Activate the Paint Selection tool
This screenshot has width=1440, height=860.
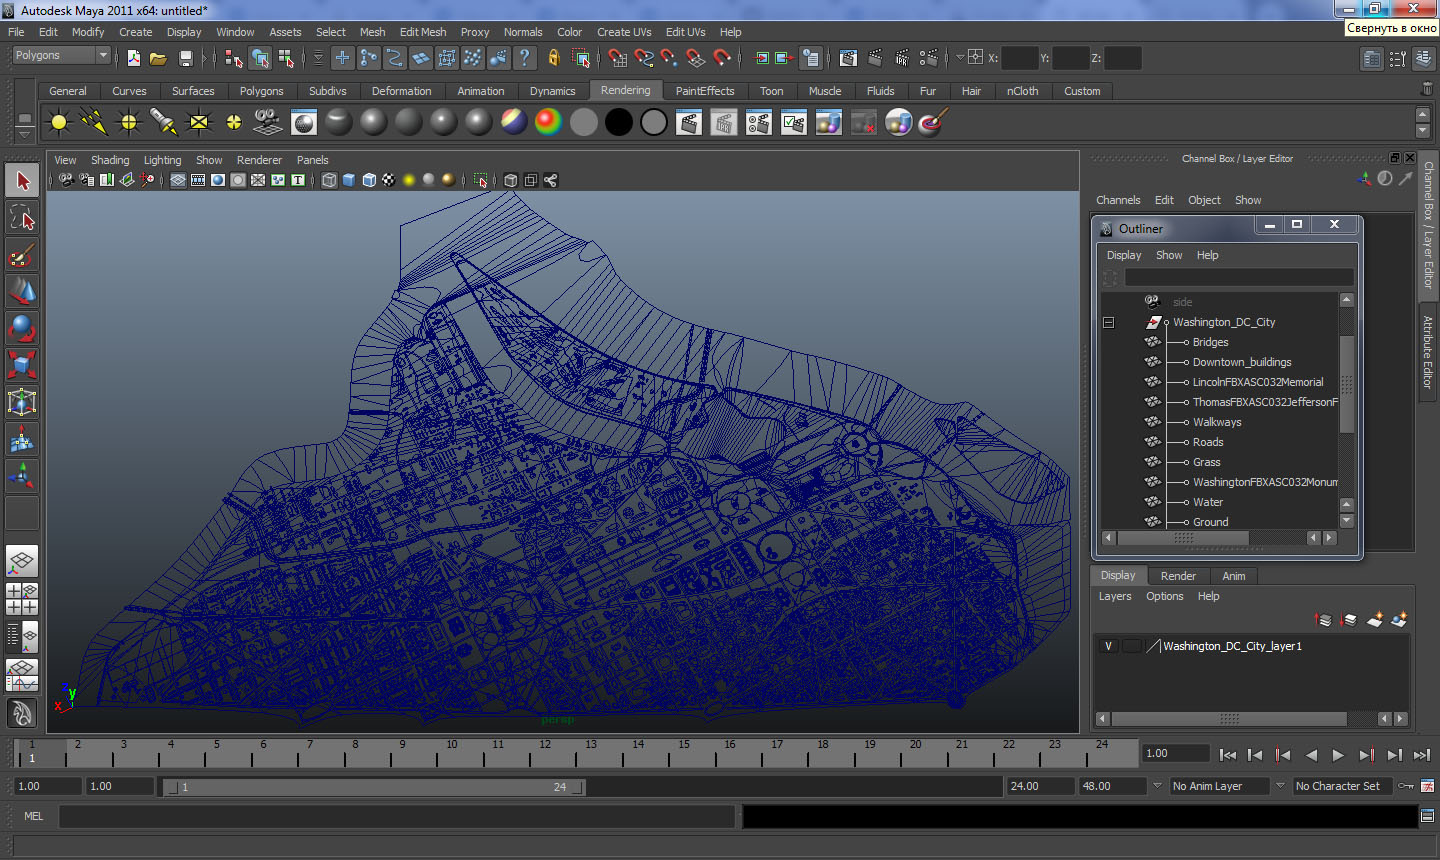[22, 254]
